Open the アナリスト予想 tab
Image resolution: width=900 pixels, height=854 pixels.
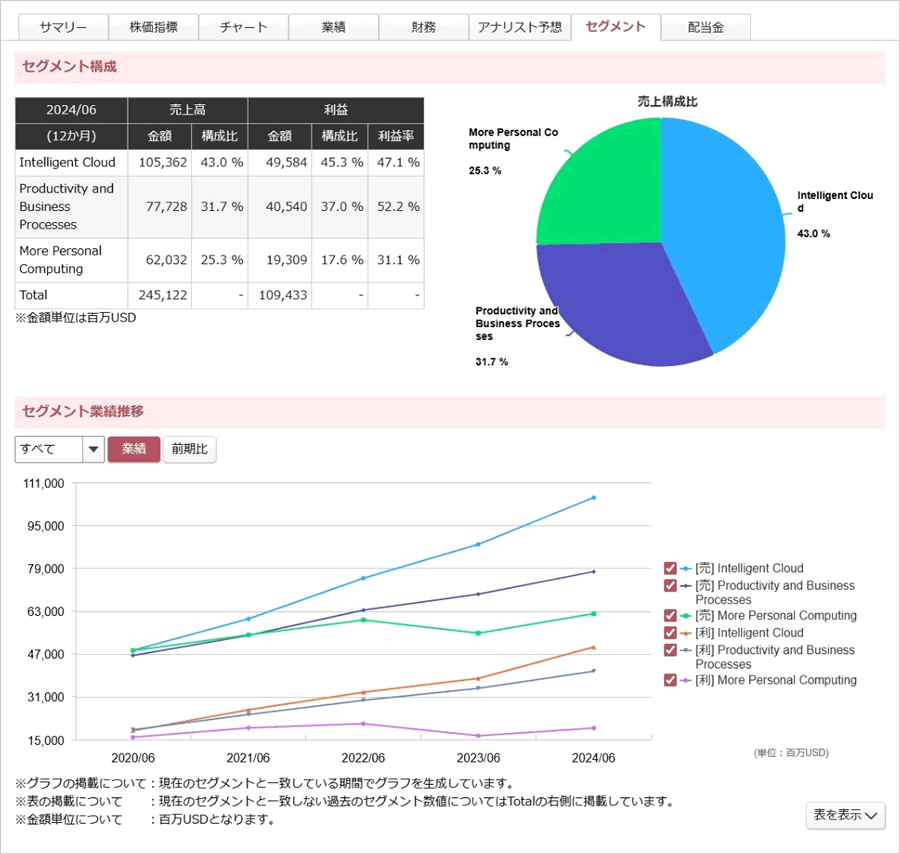point(520,27)
